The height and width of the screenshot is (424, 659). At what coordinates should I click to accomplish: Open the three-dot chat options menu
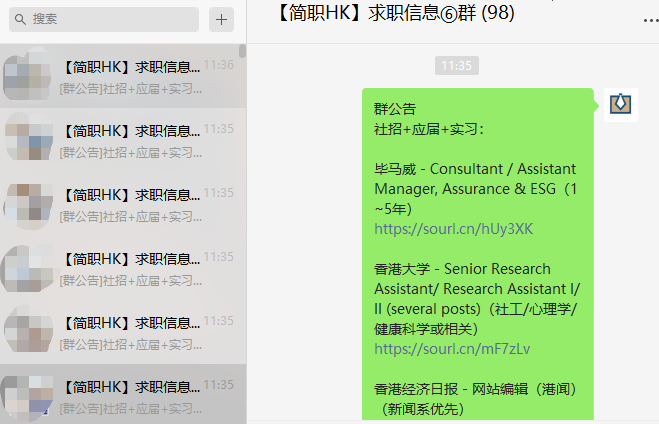(x=651, y=21)
